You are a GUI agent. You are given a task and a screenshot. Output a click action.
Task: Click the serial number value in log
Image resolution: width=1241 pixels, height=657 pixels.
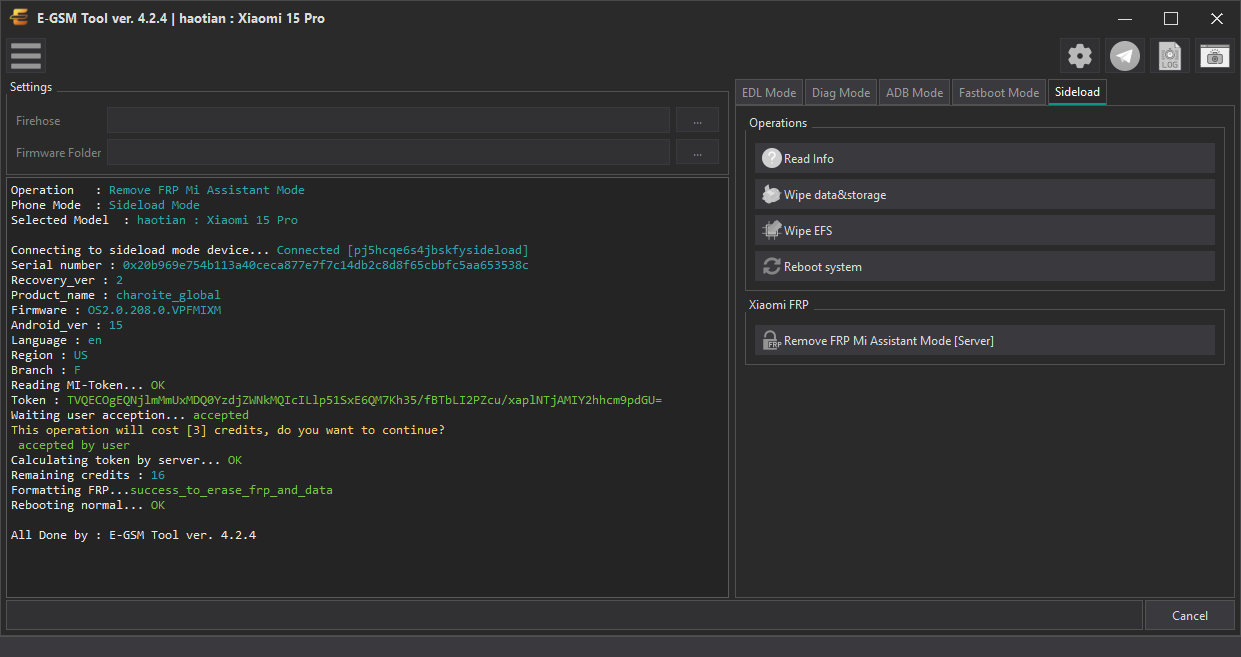pyautogui.click(x=325, y=265)
